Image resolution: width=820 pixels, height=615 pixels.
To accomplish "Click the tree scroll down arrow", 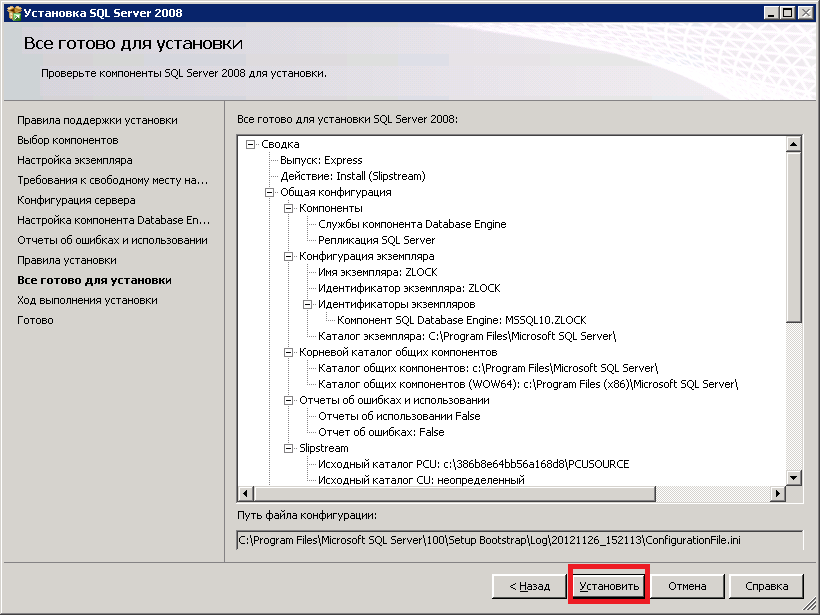I will [x=794, y=478].
